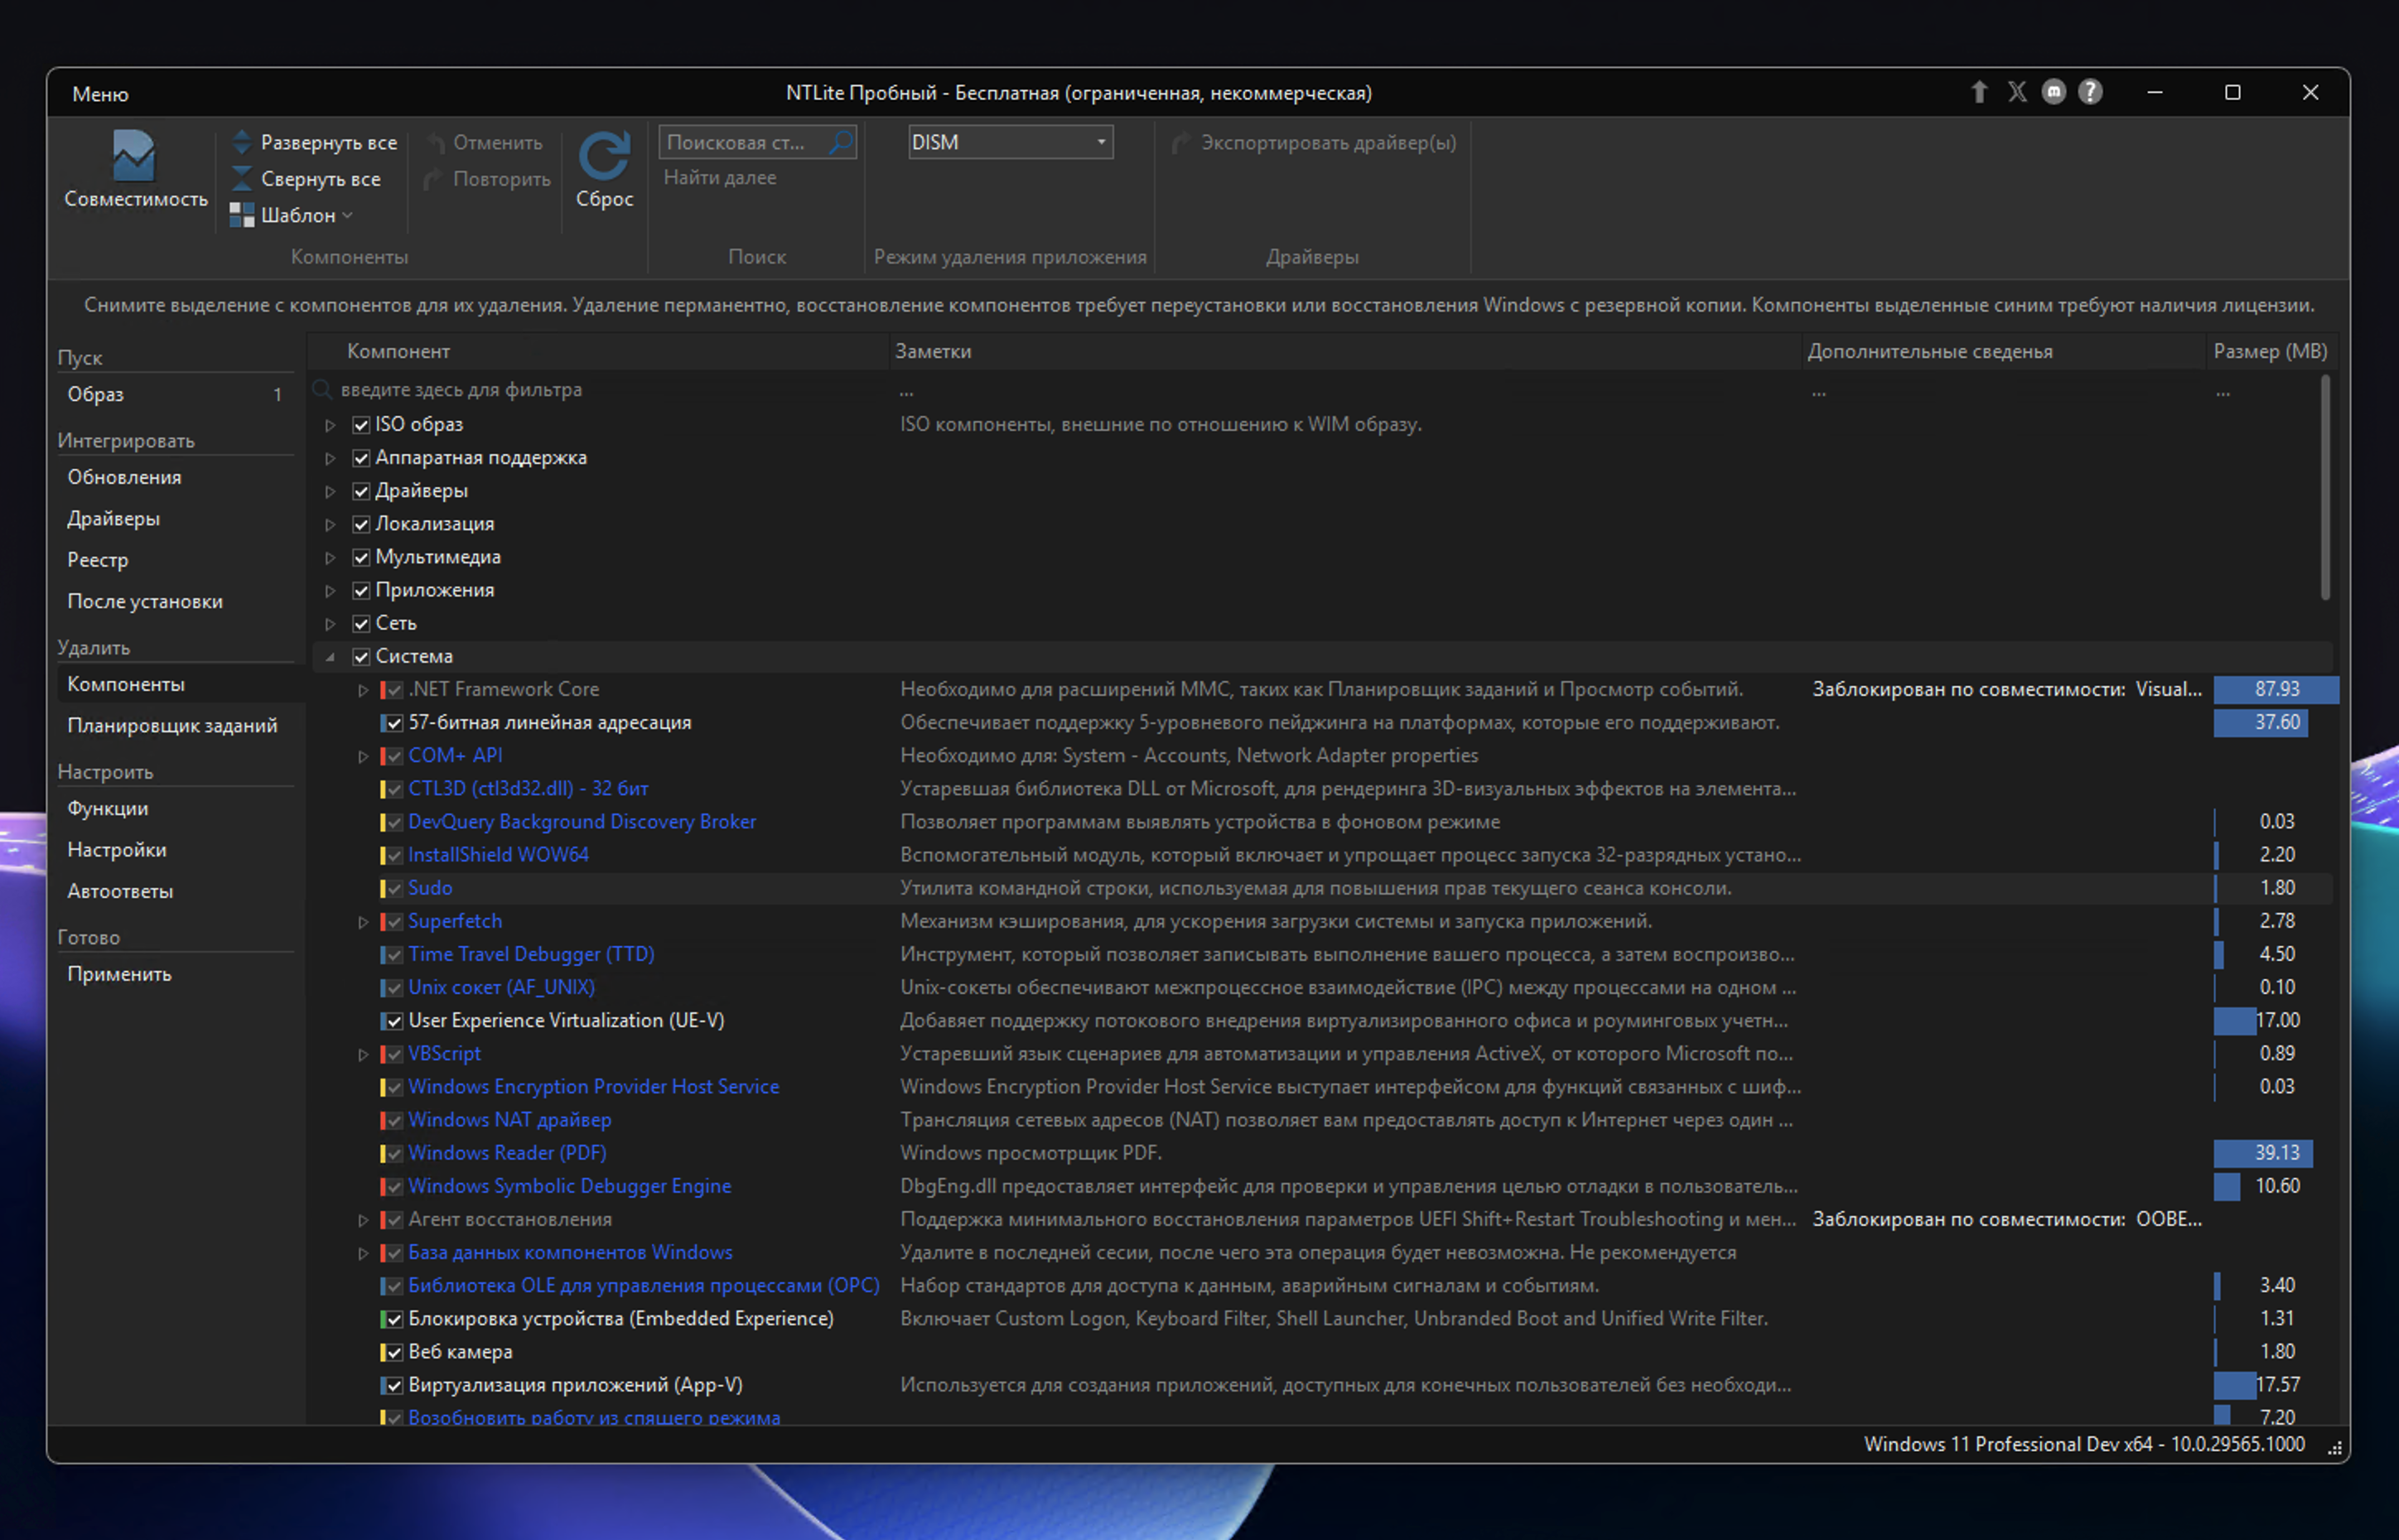Click Применить in the sidebar
This screenshot has height=1540, width=2399.
(x=119, y=973)
